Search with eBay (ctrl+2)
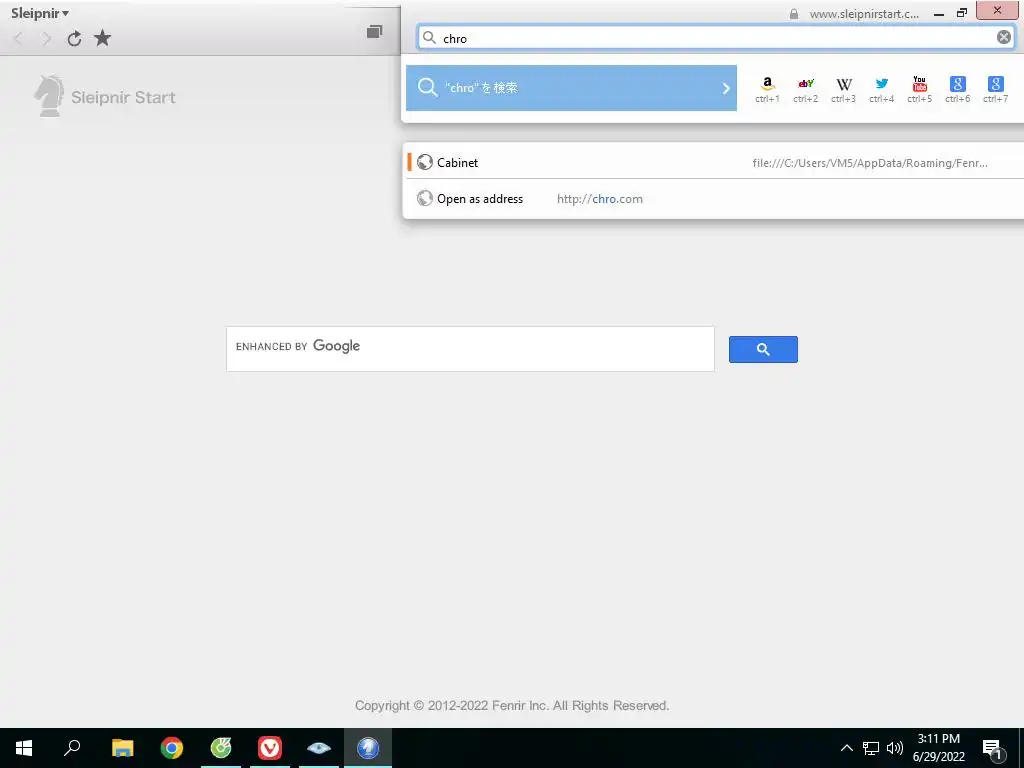The width and height of the screenshot is (1024, 768). pyautogui.click(x=805, y=89)
